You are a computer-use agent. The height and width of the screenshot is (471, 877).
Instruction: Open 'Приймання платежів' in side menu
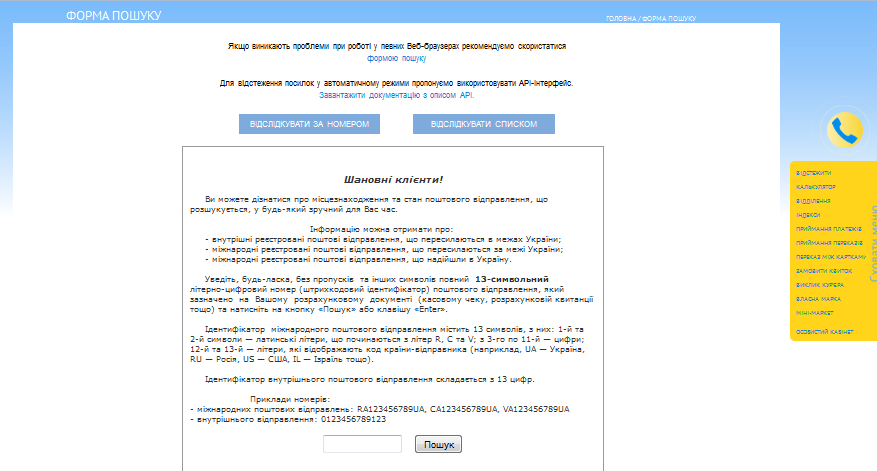829,229
